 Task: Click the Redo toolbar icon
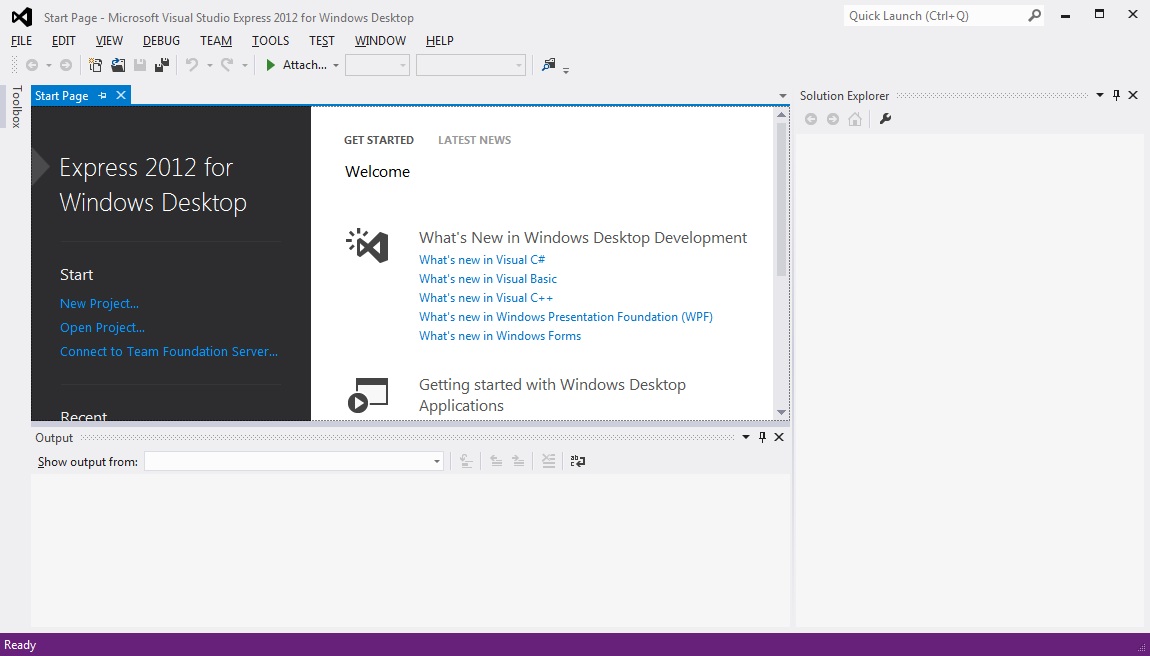[x=227, y=65]
